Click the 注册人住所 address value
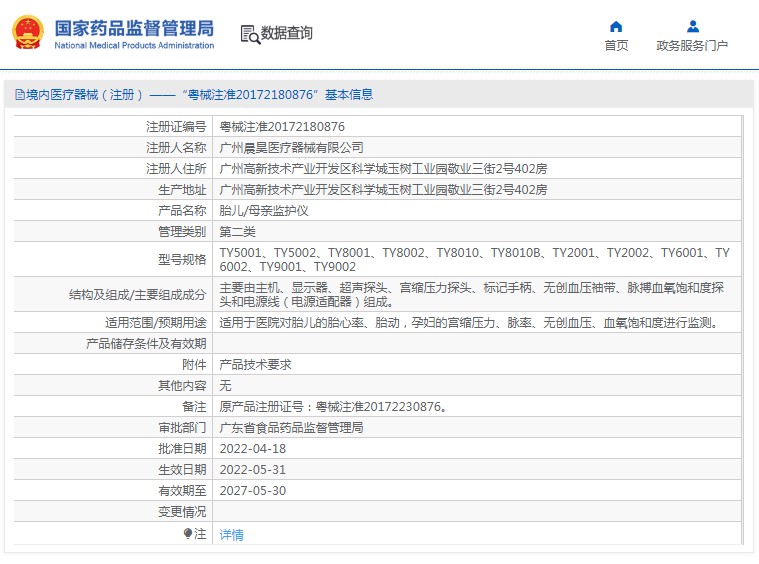The width and height of the screenshot is (759, 564). [x=383, y=168]
